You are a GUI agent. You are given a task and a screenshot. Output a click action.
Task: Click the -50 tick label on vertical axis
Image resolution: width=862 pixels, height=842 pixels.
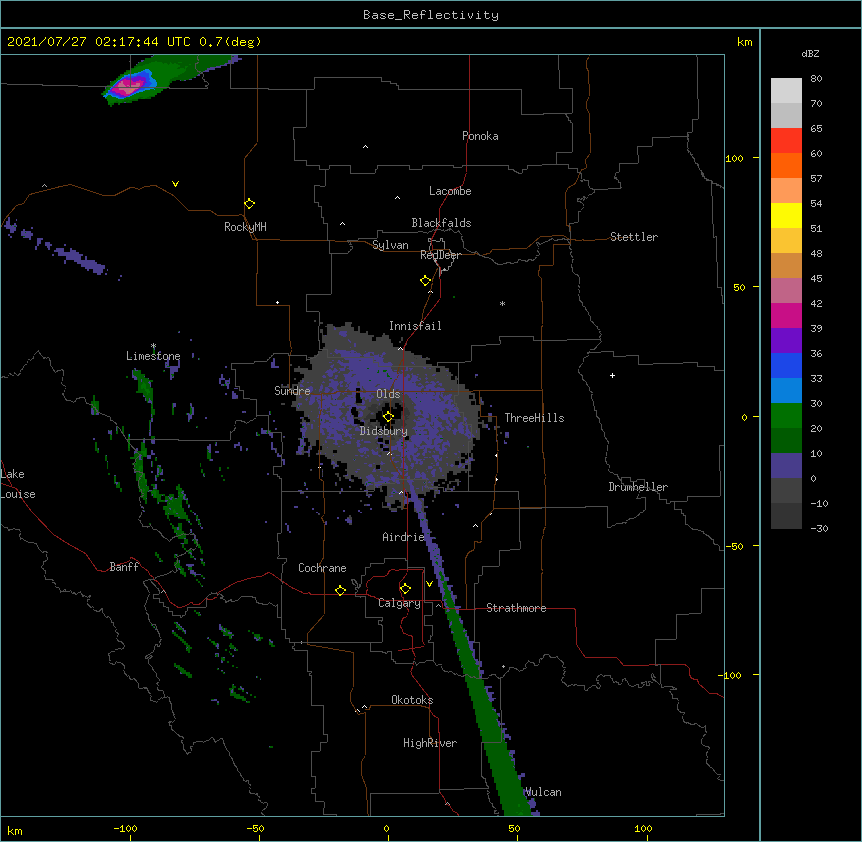(734, 546)
